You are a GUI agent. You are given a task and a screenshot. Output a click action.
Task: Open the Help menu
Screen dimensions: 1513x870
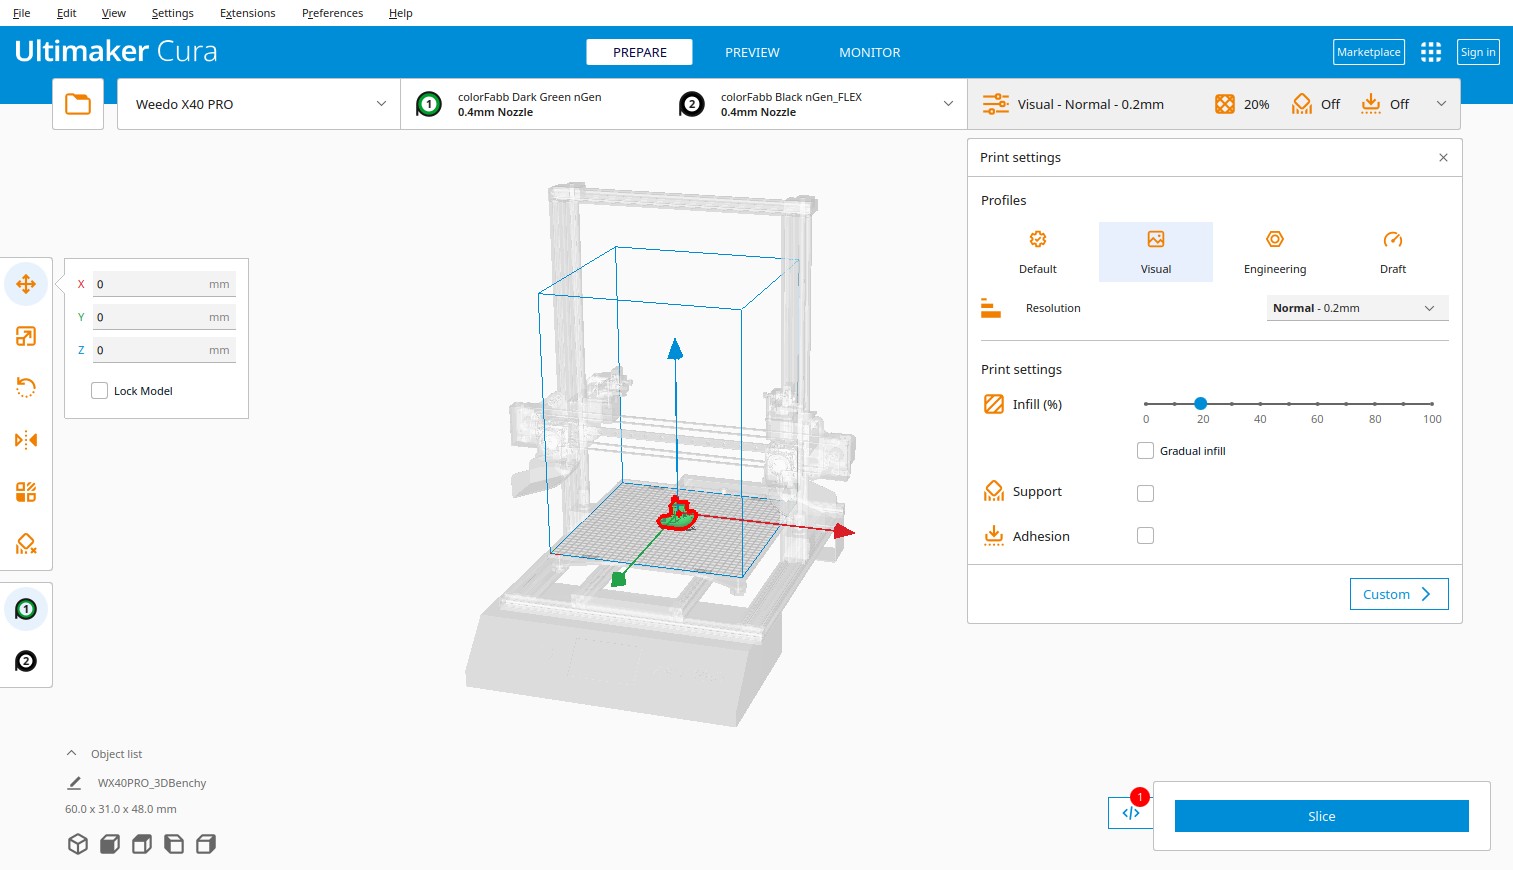(x=401, y=13)
